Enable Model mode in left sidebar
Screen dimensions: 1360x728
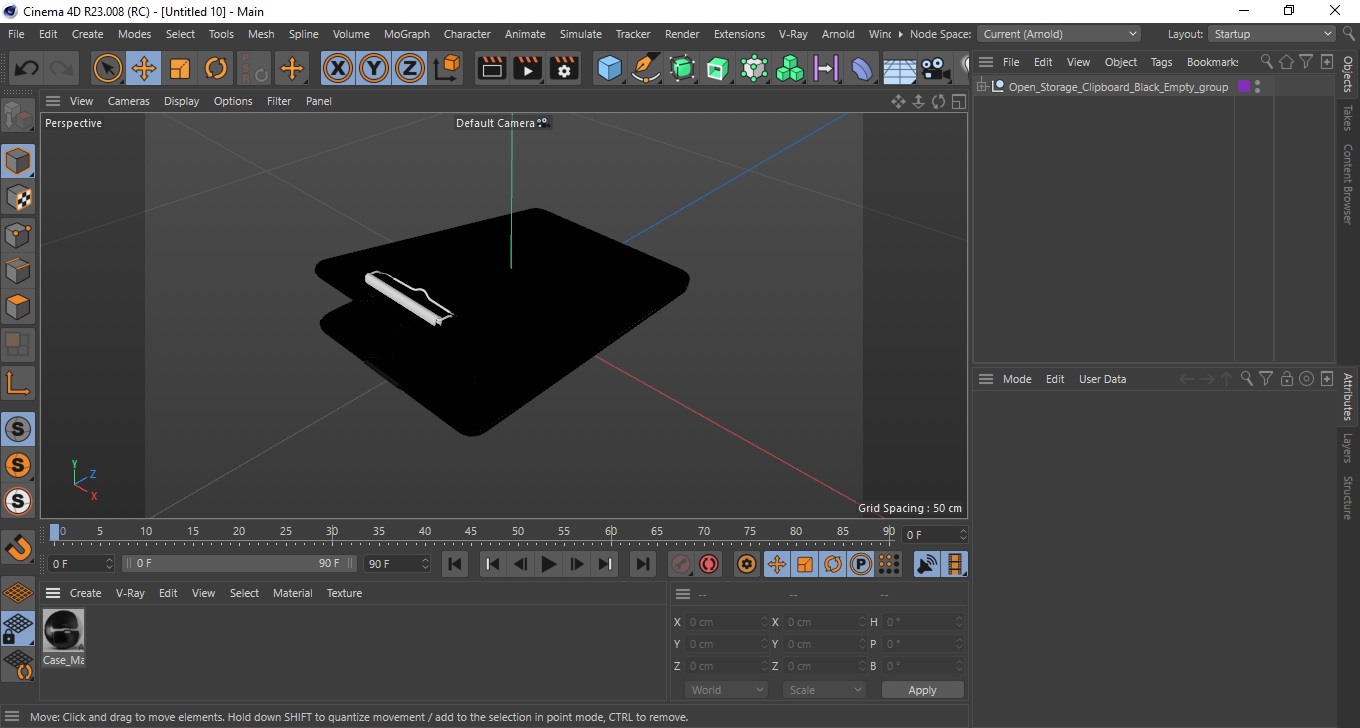18,161
